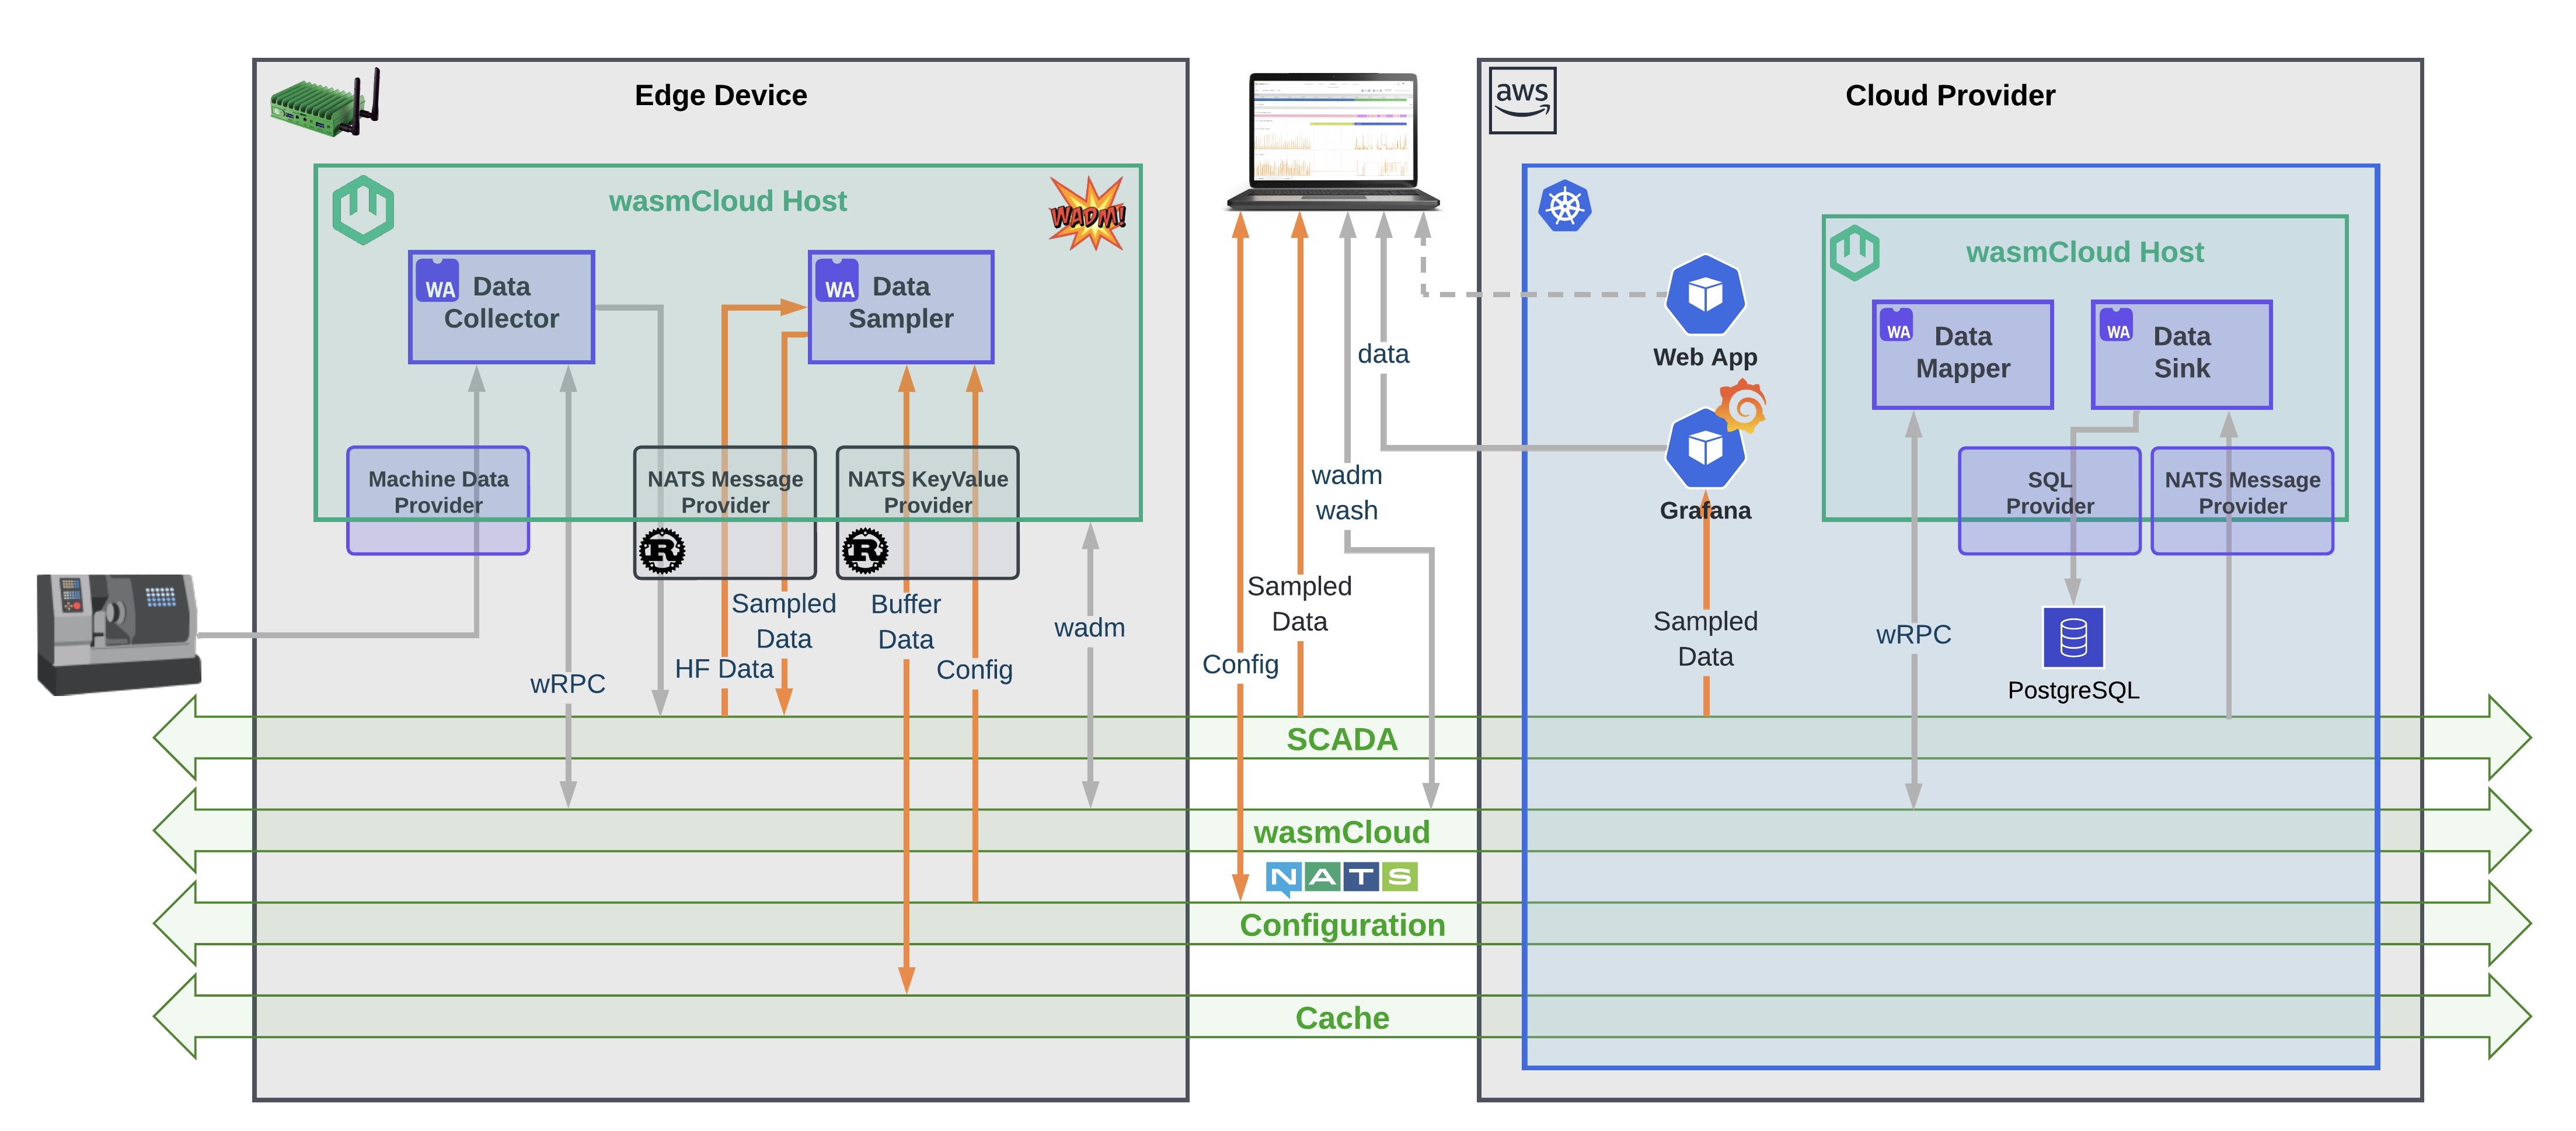Select the Kubernetes icon in the cloud cluster
The width and height of the screenshot is (2576, 1131).
click(1566, 207)
